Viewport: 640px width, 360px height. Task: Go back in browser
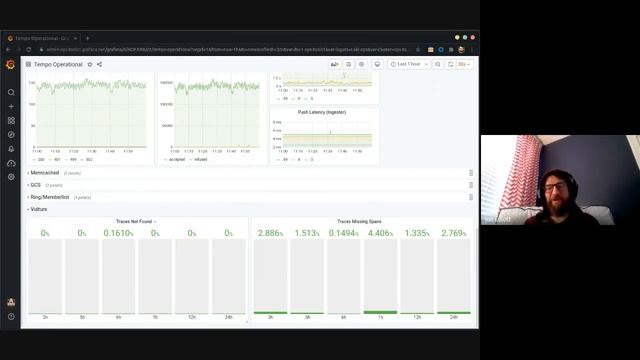(x=9, y=49)
